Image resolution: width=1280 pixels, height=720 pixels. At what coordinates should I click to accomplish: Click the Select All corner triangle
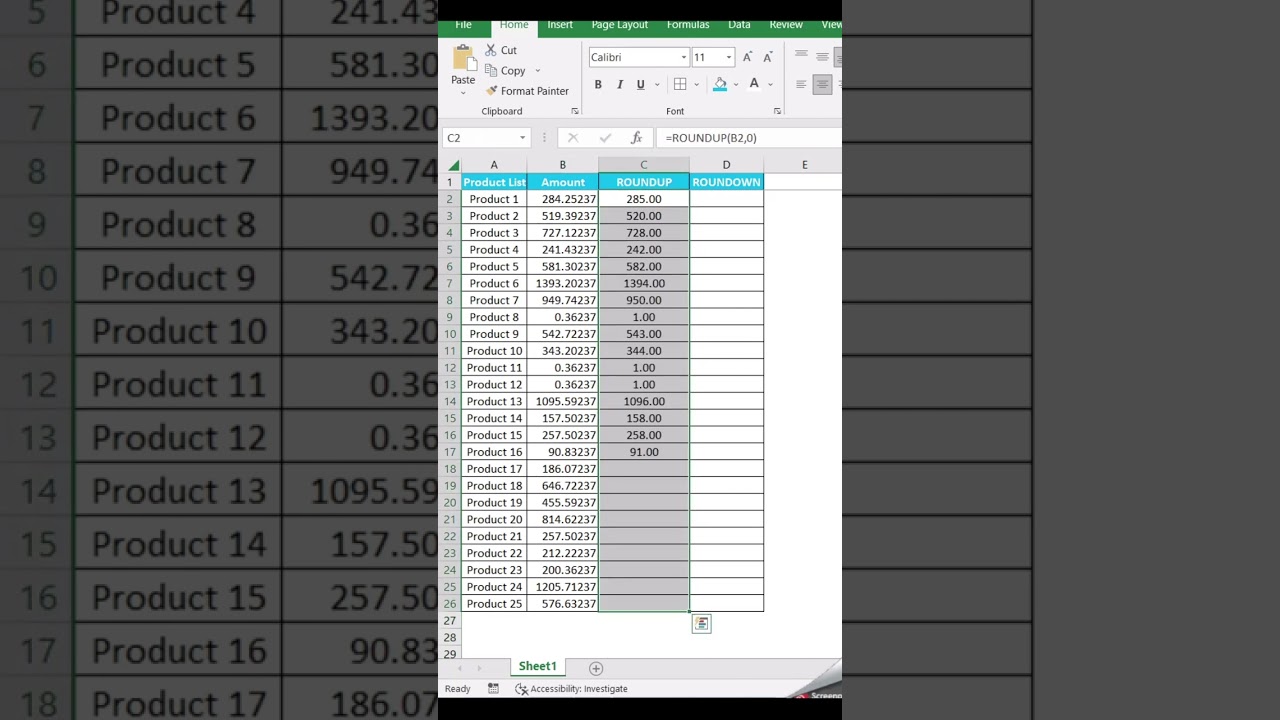(454, 165)
